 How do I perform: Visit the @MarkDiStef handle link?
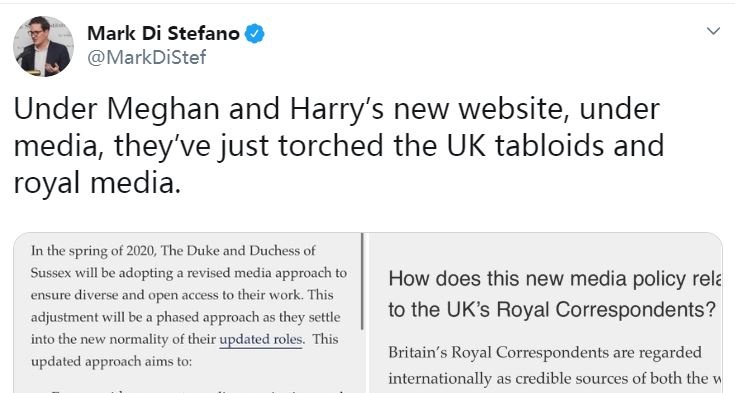click(147, 57)
